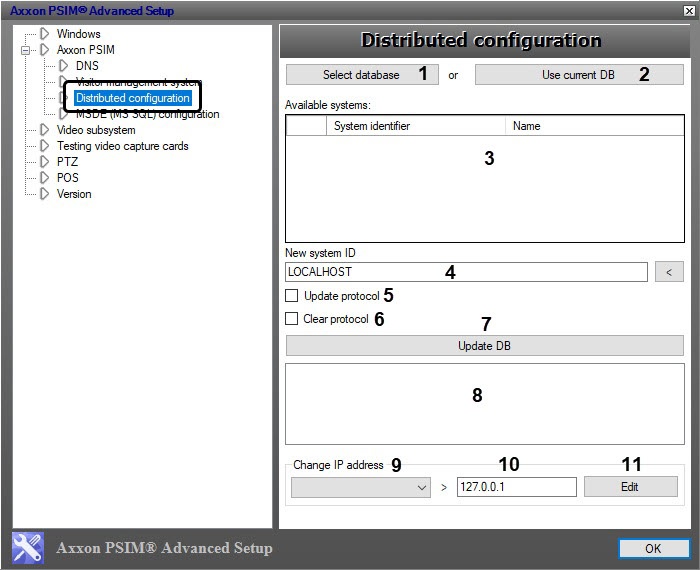
Task: Click the System identifier column header
Action: pos(416,126)
